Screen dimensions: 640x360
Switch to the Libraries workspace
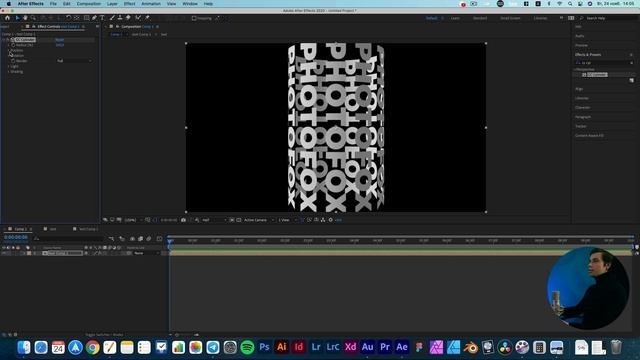540,18
